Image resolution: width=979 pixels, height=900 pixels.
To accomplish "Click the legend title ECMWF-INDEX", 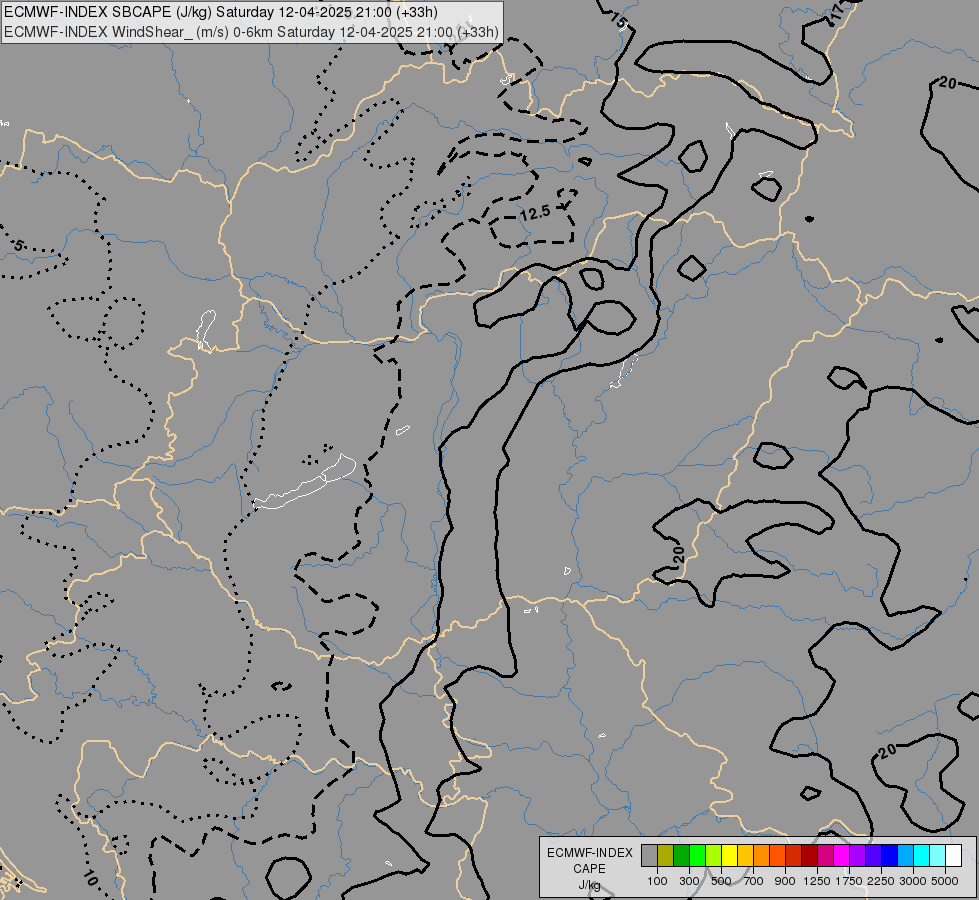I will click(589, 853).
